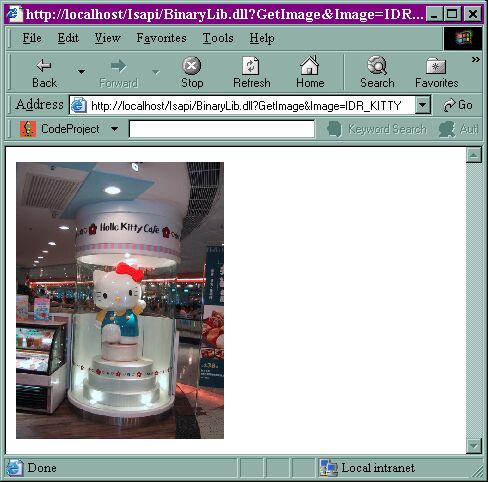Click the Stop loading icon
488x482 pixels.
tap(192, 65)
